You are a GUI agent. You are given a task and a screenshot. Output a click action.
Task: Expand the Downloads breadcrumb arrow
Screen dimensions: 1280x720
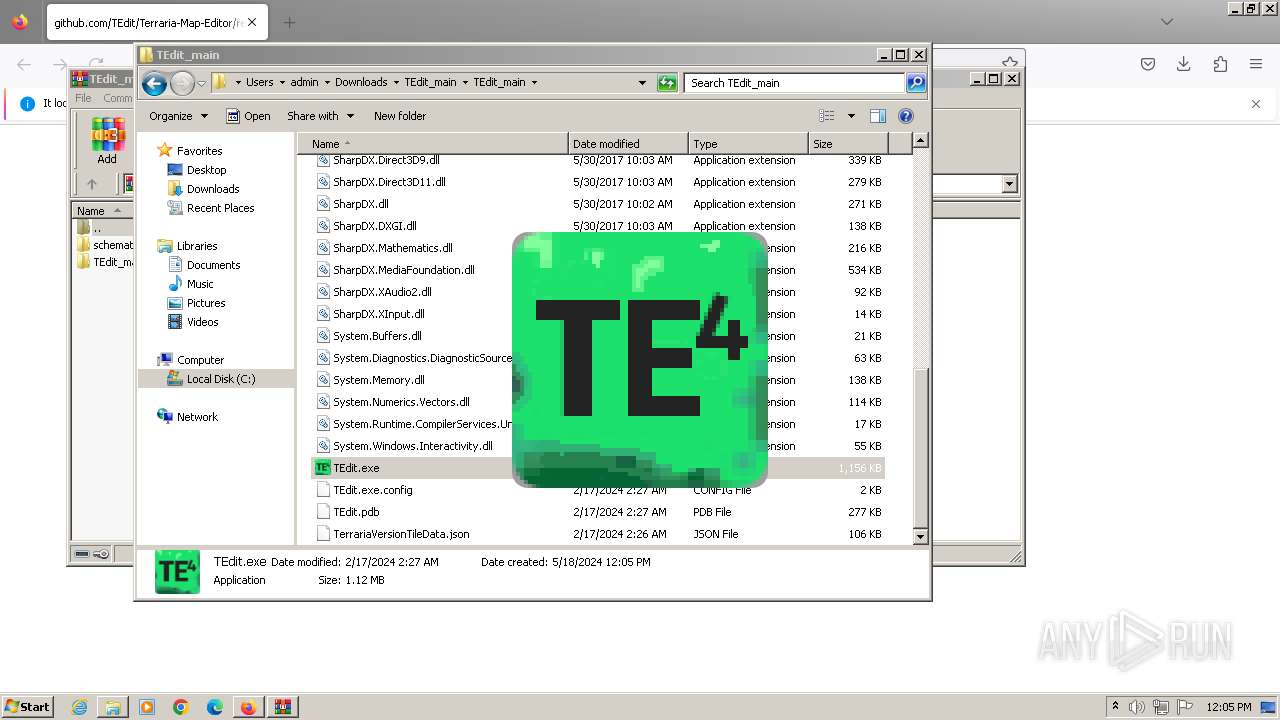[x=396, y=83]
